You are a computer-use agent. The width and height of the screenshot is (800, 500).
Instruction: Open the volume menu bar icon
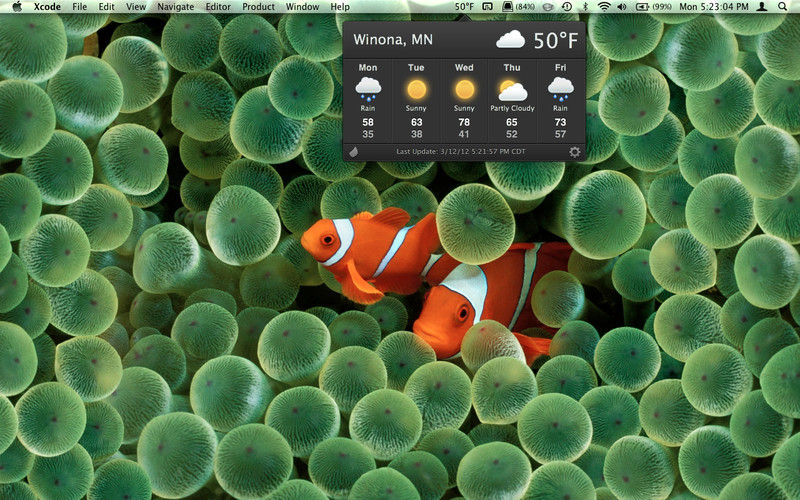(x=621, y=7)
